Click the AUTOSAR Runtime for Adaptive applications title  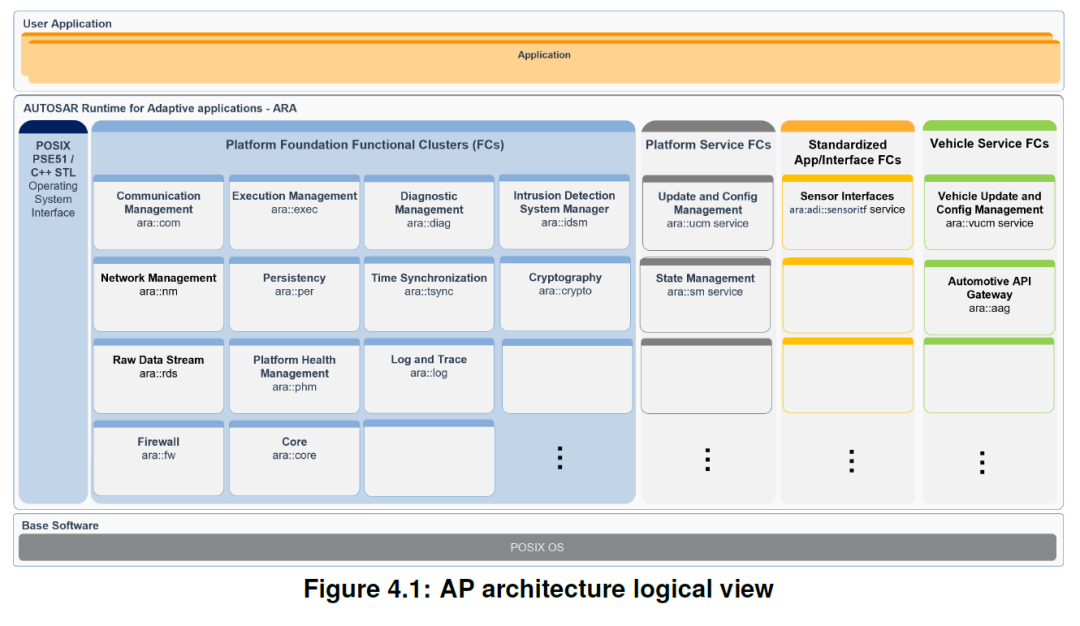[160, 108]
